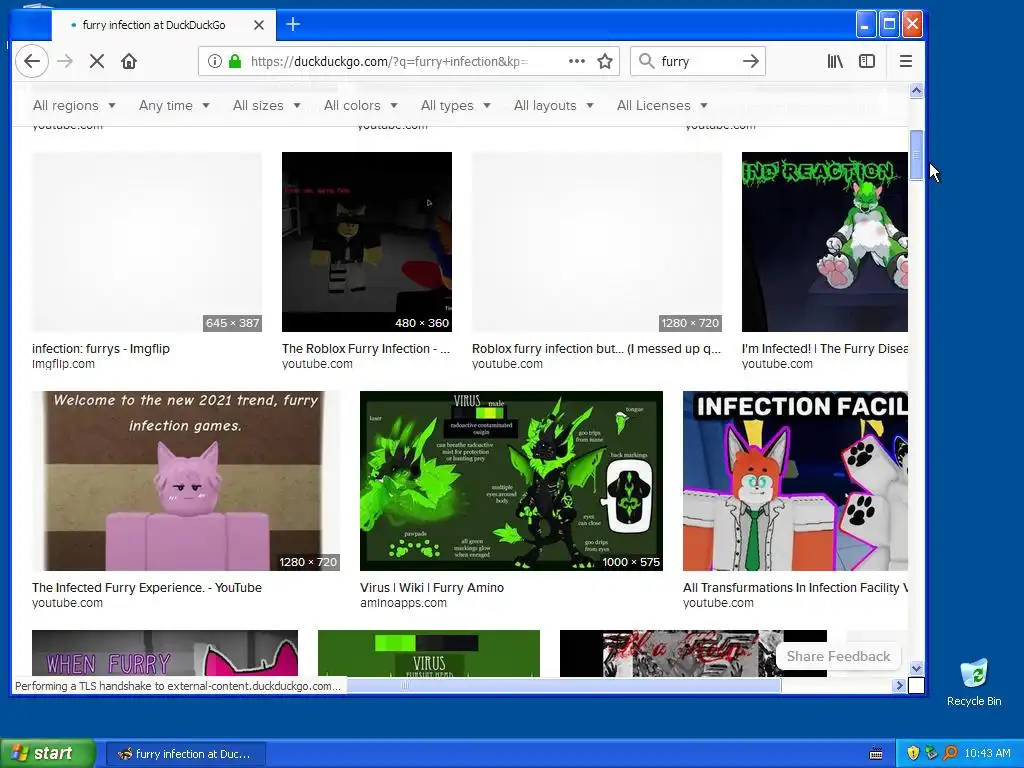
Task: Open Roblox furry infection but... result title
Action: click(x=596, y=349)
